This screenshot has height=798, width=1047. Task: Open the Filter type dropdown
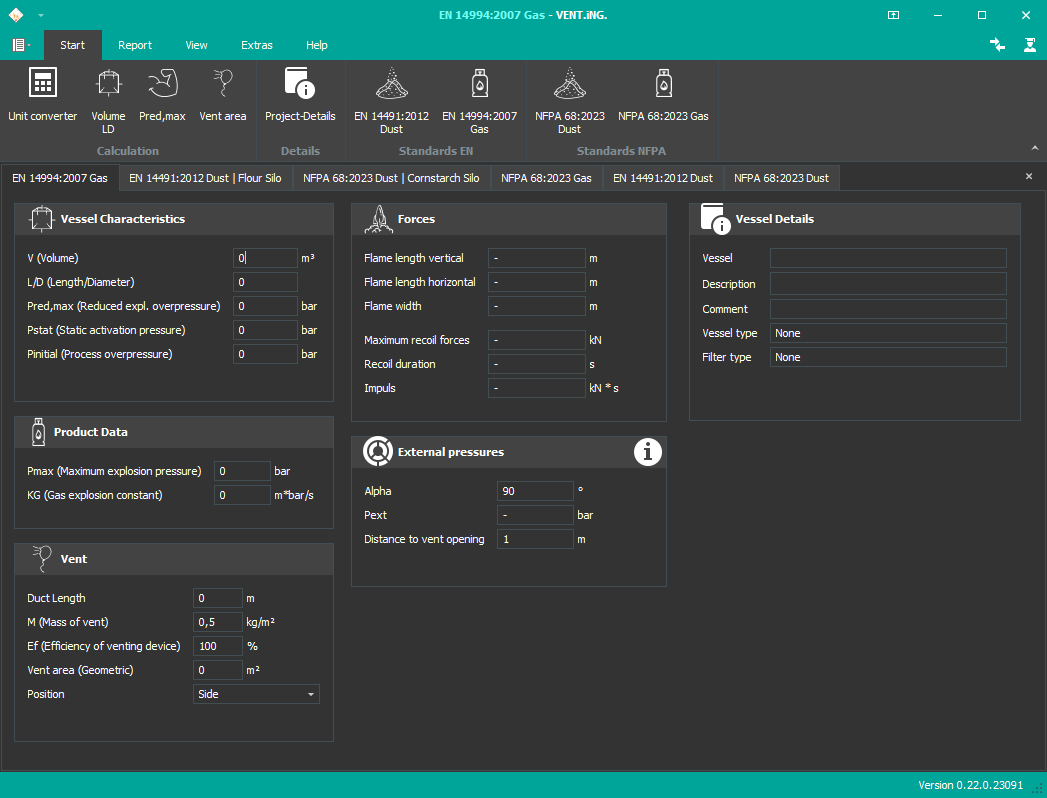pyautogui.click(x=887, y=357)
